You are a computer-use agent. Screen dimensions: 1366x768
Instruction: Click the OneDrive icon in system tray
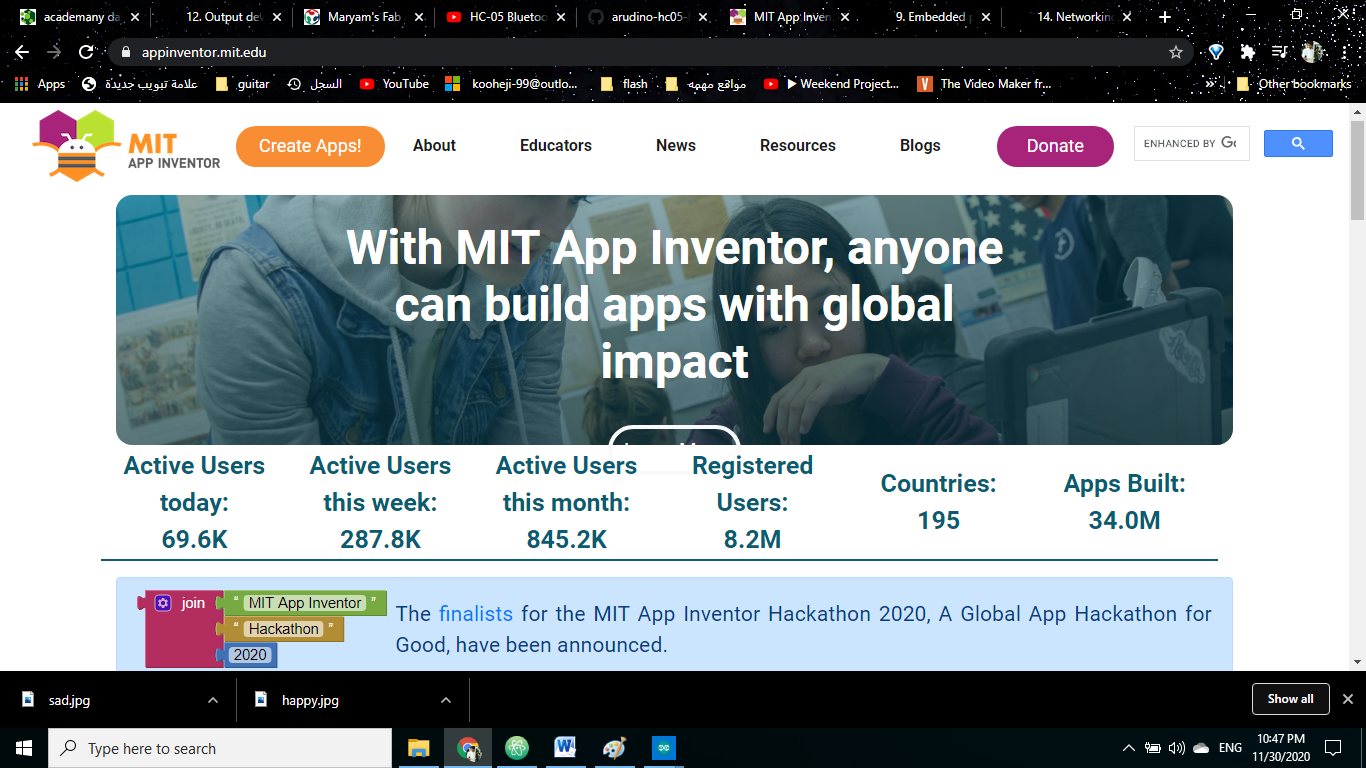click(1201, 748)
